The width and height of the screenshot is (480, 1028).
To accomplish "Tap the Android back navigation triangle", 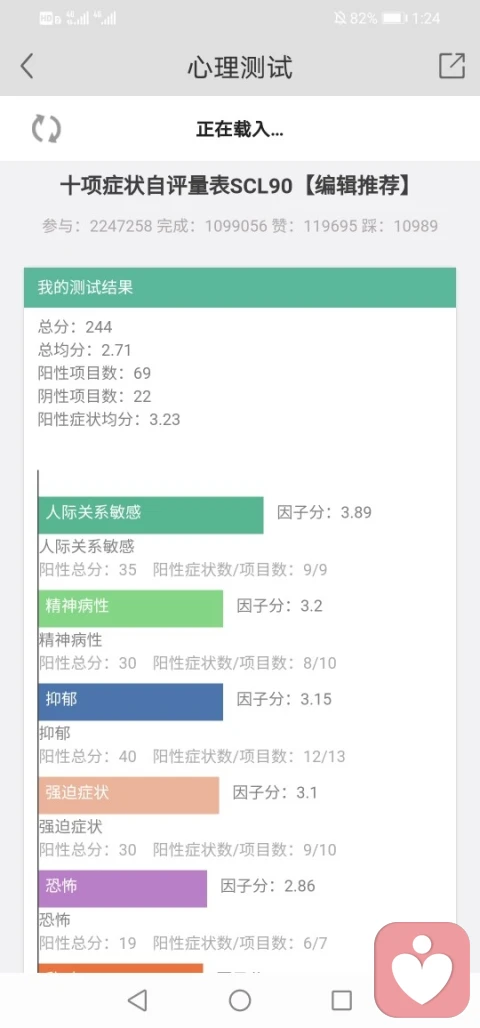I will coord(137,1000).
